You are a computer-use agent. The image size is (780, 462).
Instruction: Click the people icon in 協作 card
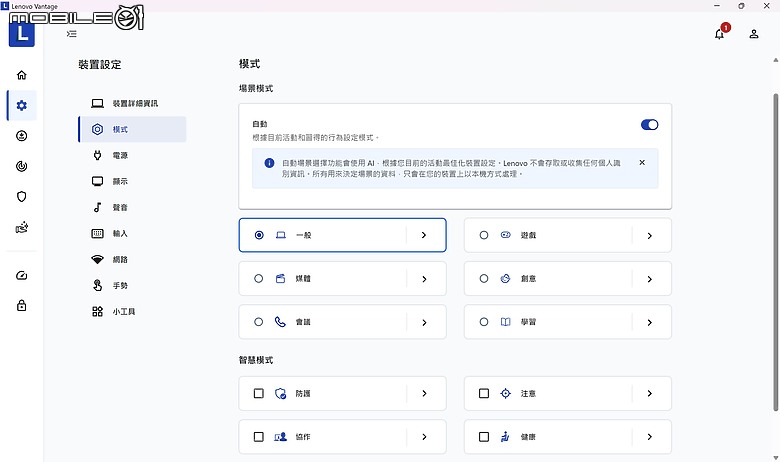281,437
